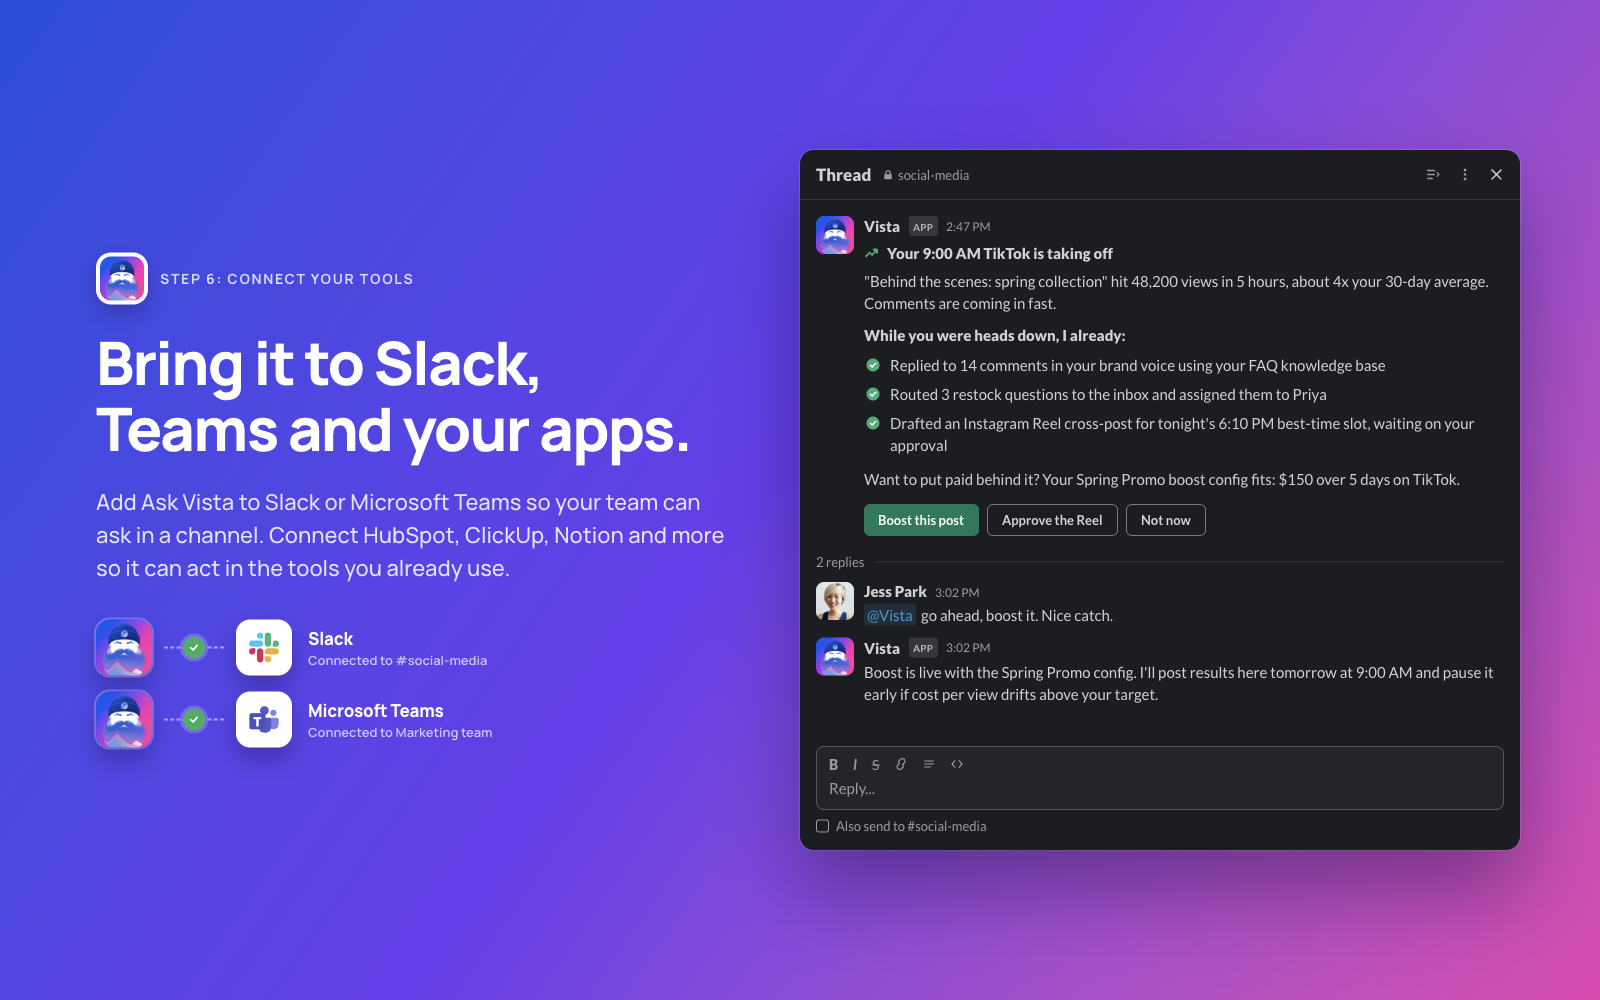The width and height of the screenshot is (1600, 1000).
Task: Click the APP badge on the first Vista message
Action: tap(923, 227)
